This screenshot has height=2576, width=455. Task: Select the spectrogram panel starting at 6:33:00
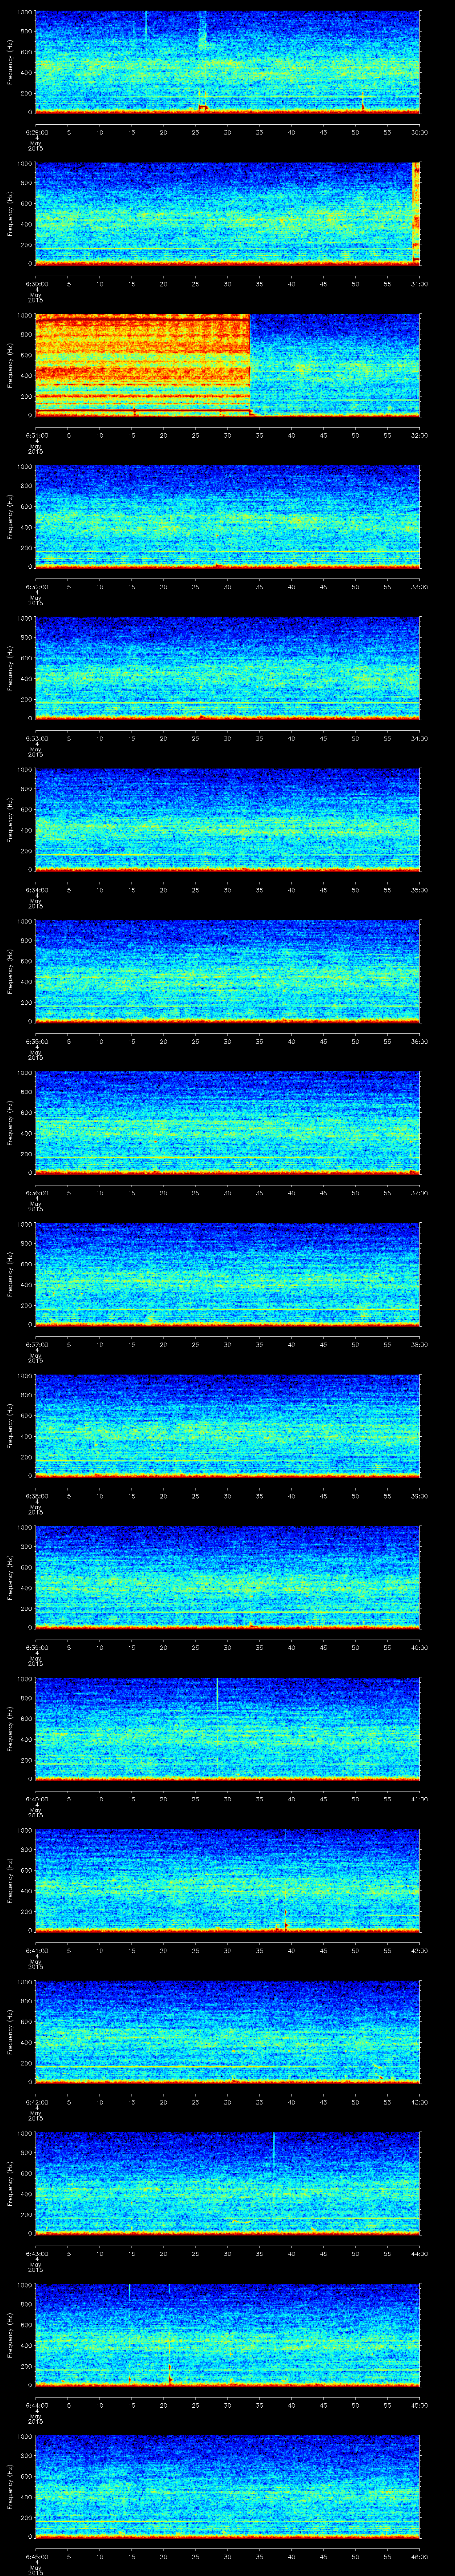click(x=228, y=668)
